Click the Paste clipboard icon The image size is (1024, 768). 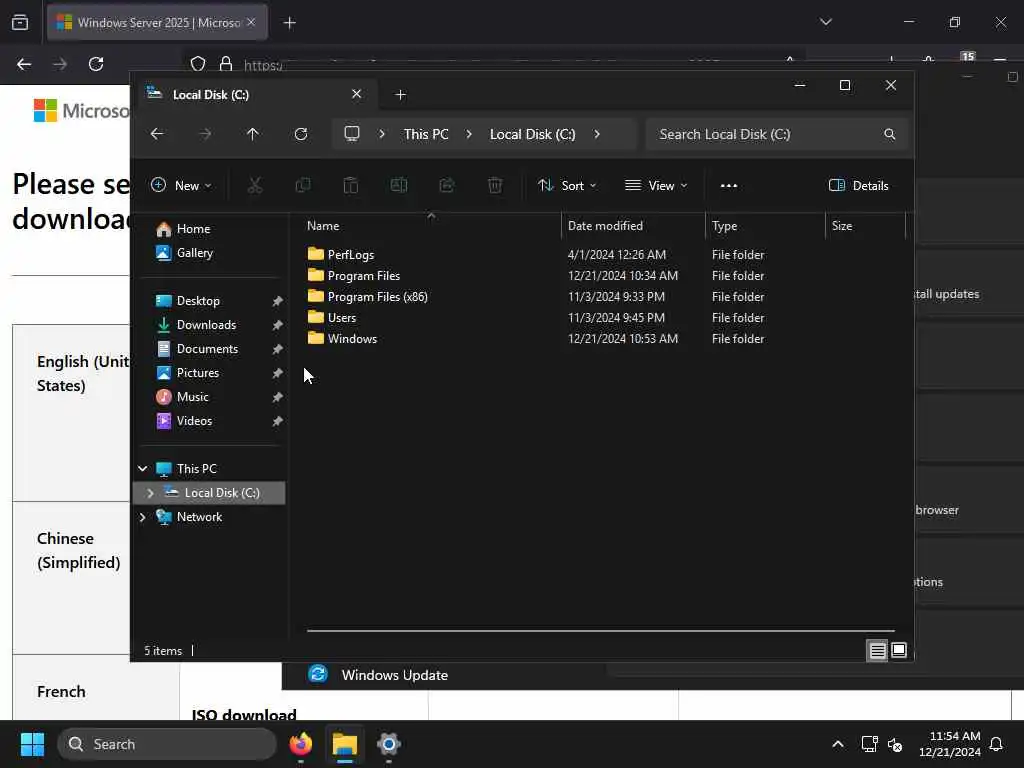(351, 185)
